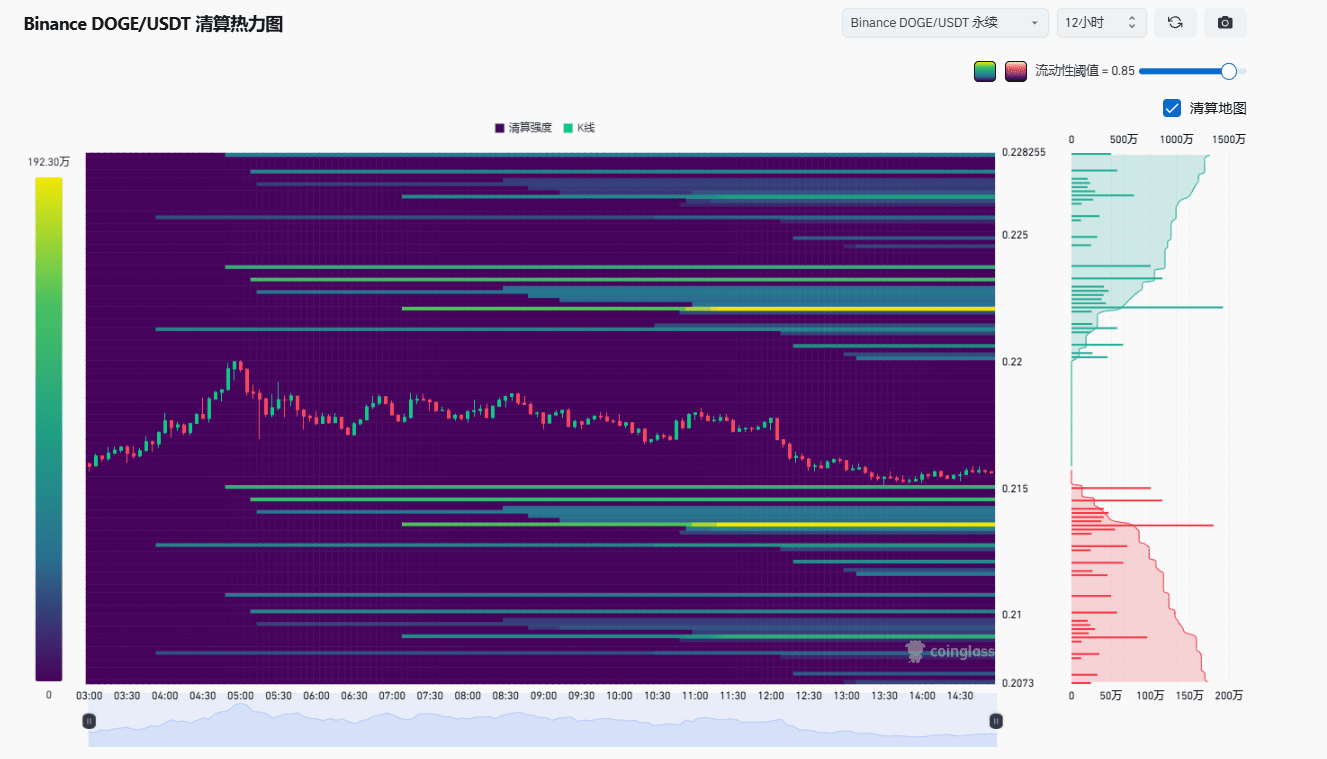Click the tall green candlestick at 05:00
The height and width of the screenshot is (759, 1327).
click(x=228, y=379)
